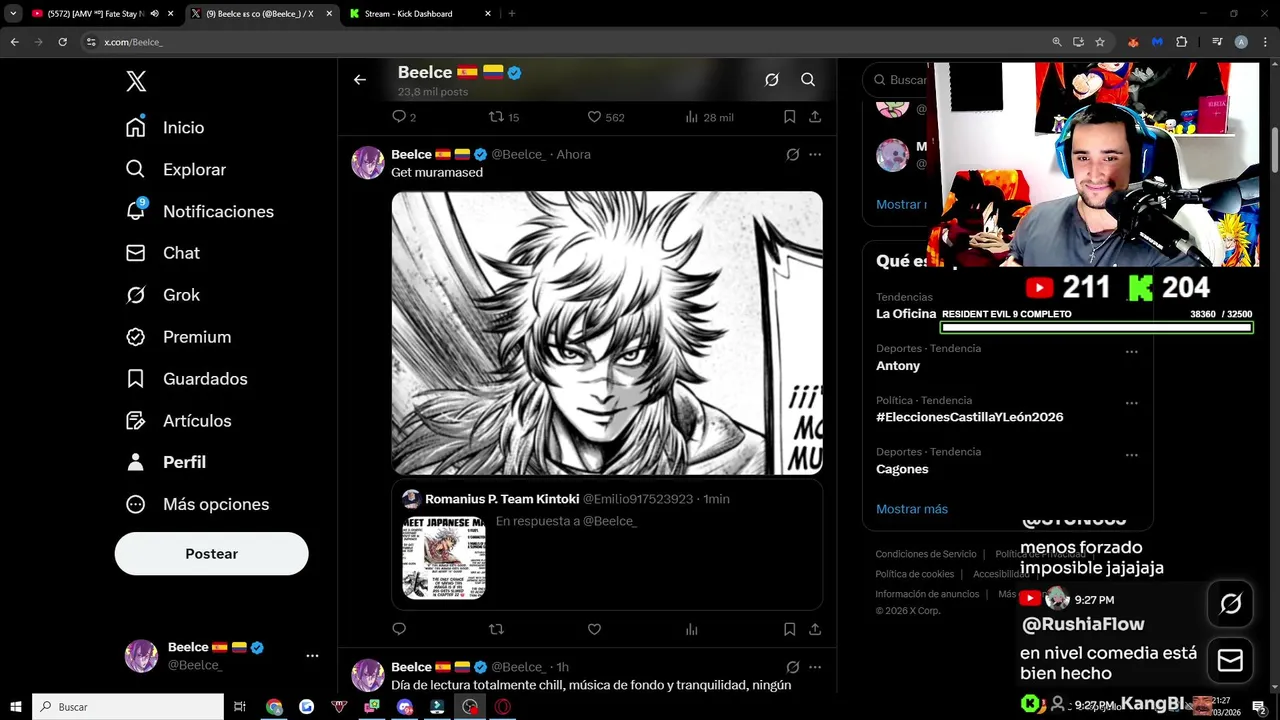
Task: Open Antony trending topic
Action: (898, 366)
